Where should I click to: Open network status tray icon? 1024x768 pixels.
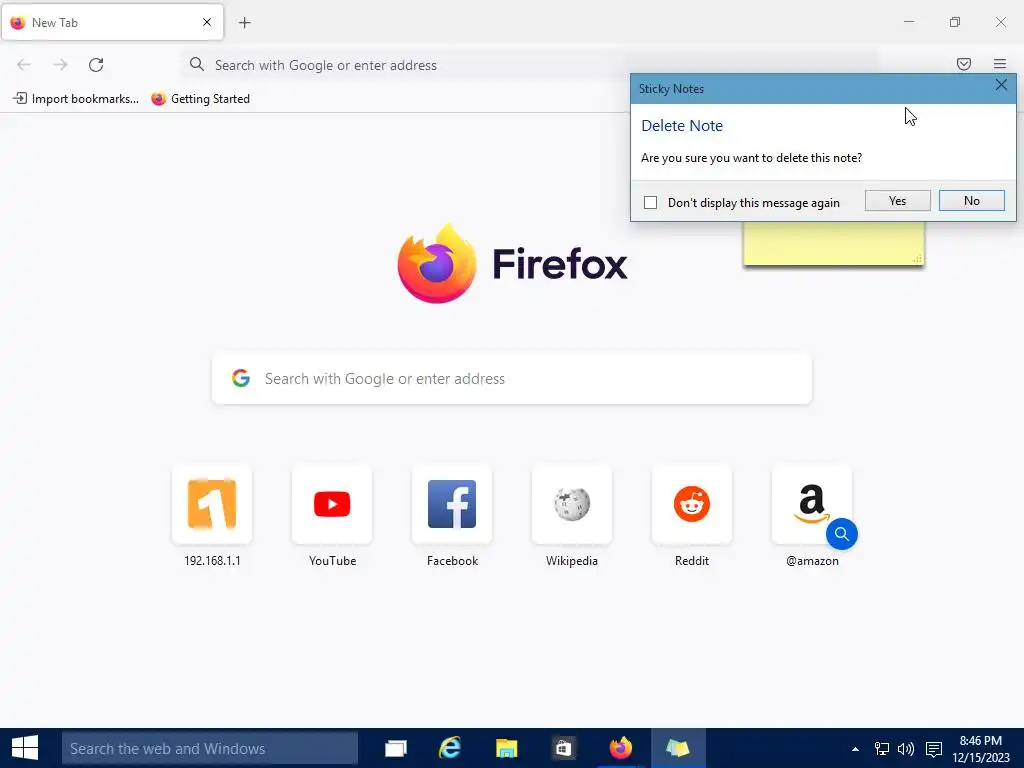click(882, 749)
